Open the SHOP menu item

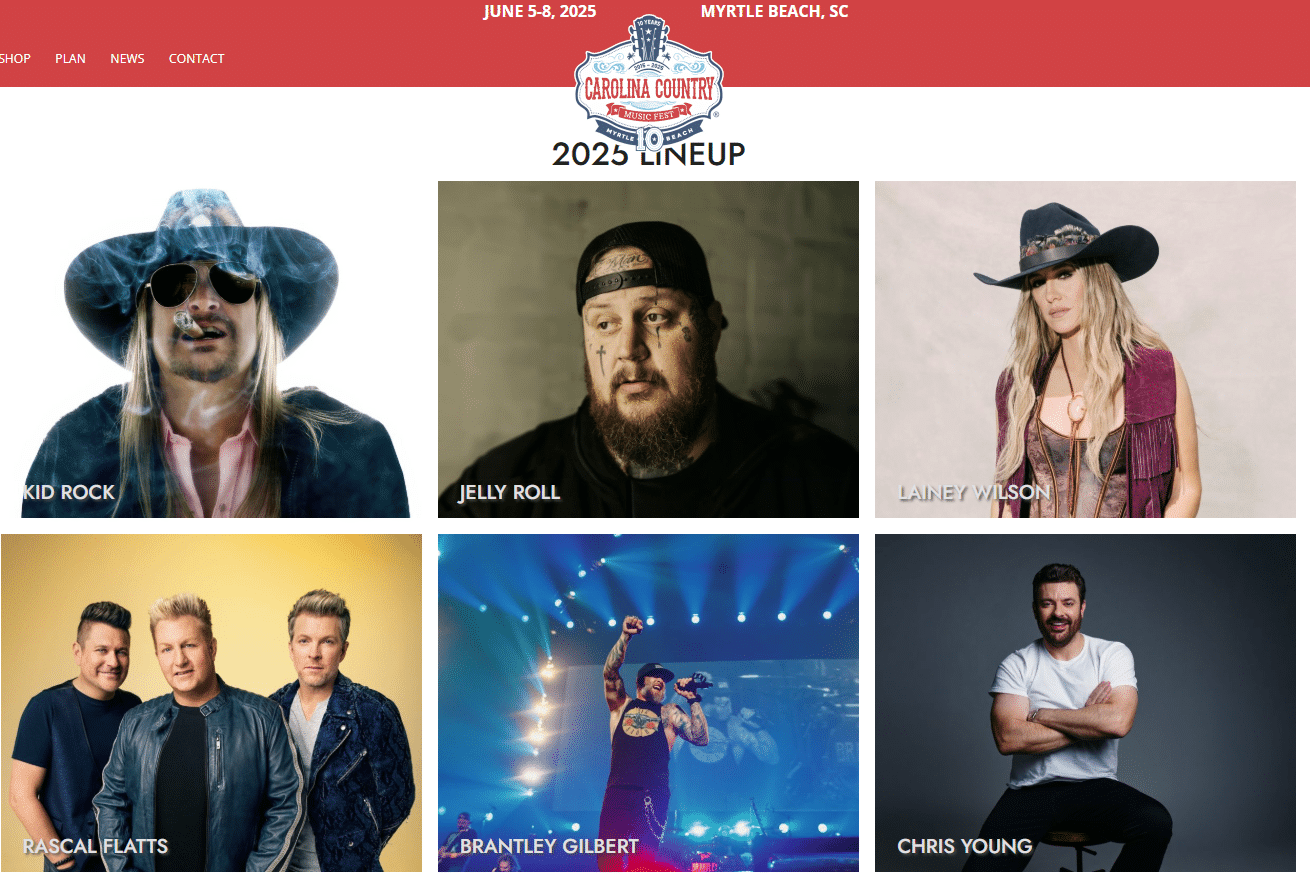(14, 59)
